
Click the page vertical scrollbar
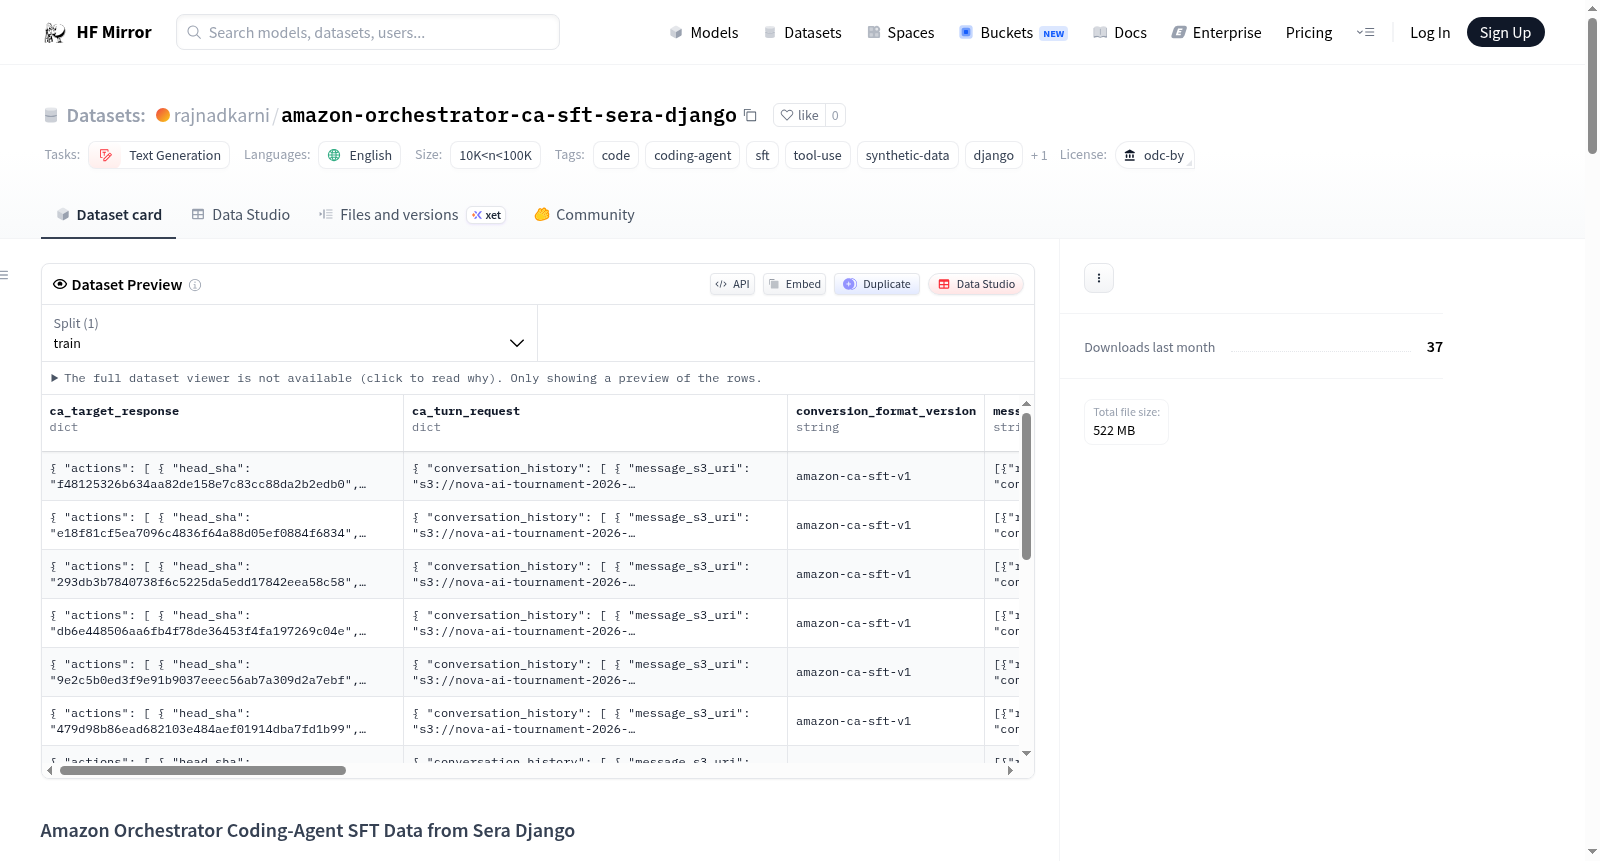(1592, 85)
